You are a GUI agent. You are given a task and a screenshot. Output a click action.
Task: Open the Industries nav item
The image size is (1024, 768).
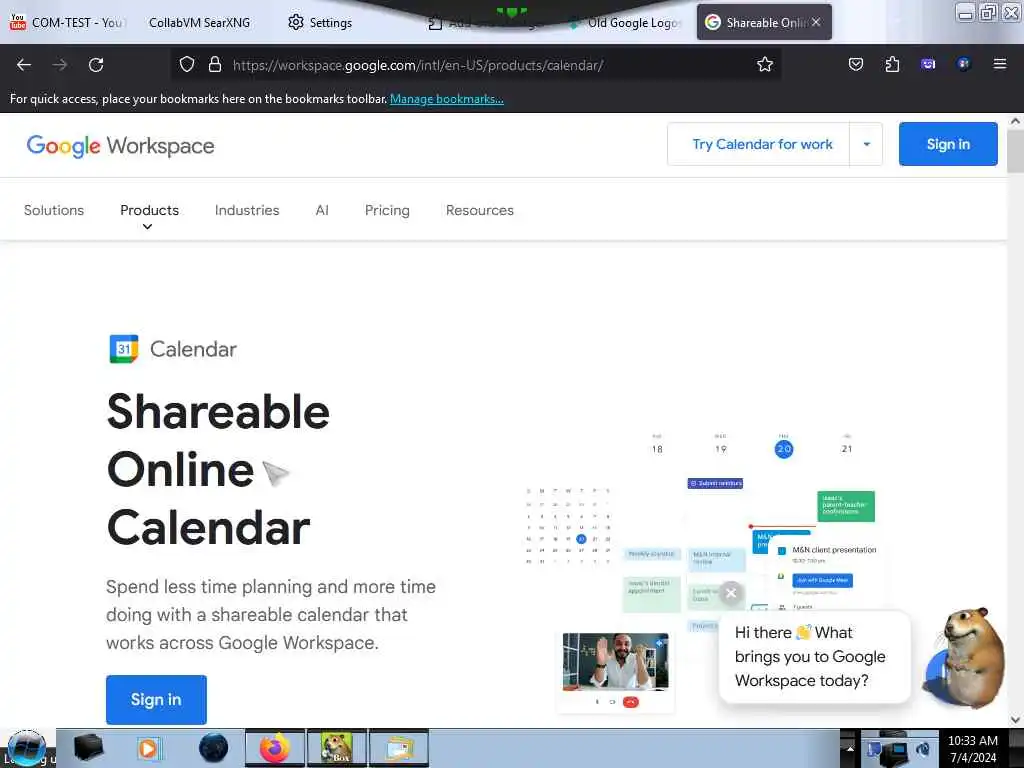(x=247, y=210)
